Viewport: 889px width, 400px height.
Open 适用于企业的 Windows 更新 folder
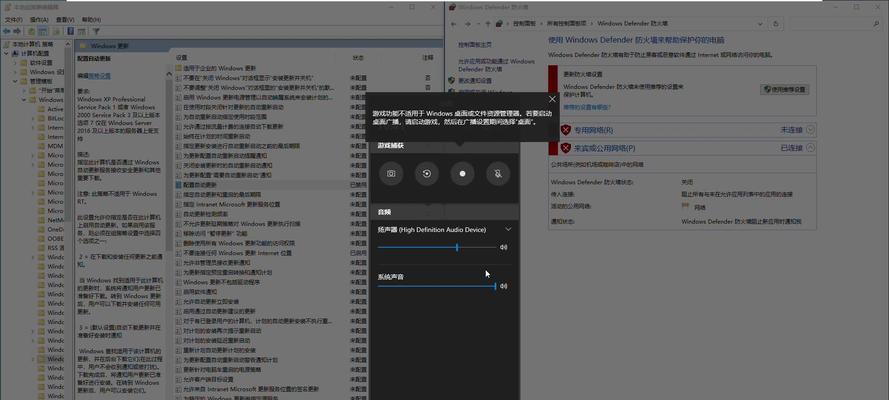point(213,68)
